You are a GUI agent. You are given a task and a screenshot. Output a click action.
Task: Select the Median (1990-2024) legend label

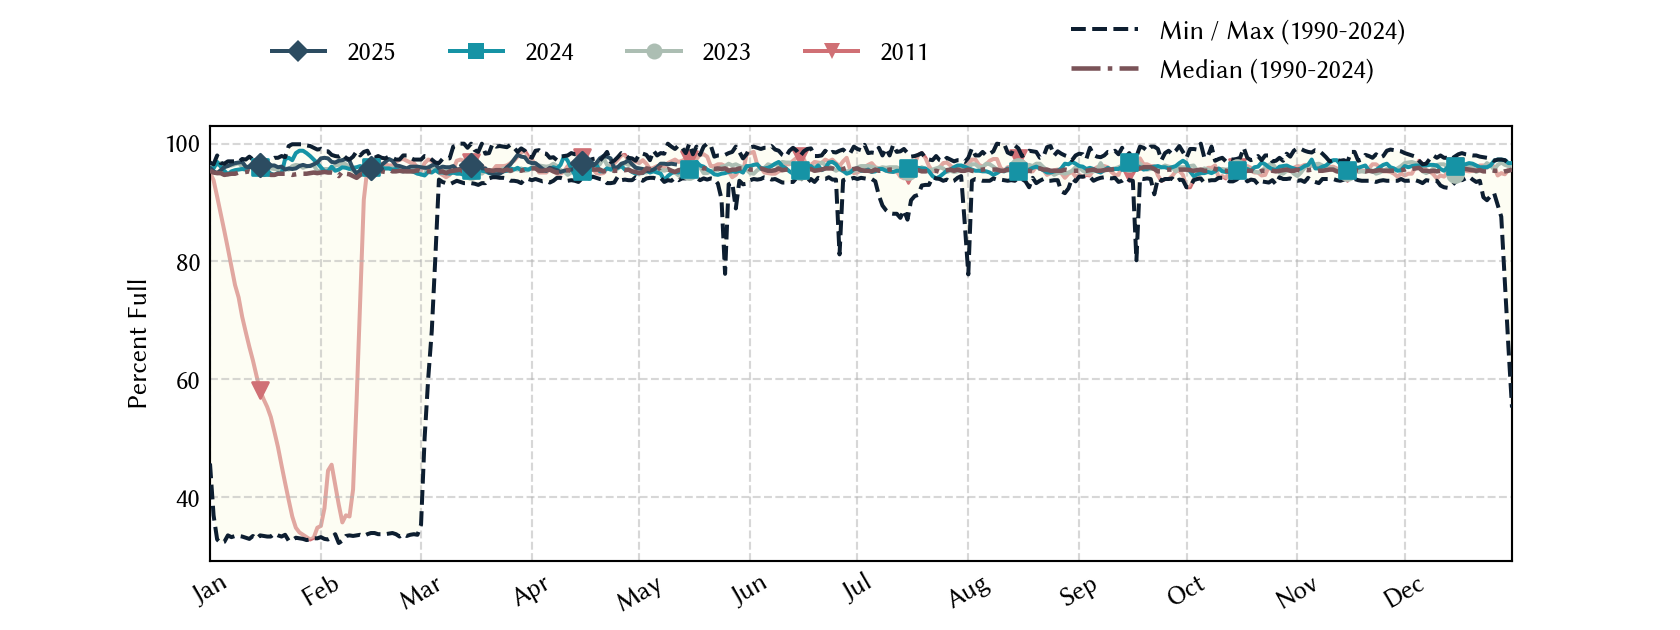click(x=1266, y=70)
